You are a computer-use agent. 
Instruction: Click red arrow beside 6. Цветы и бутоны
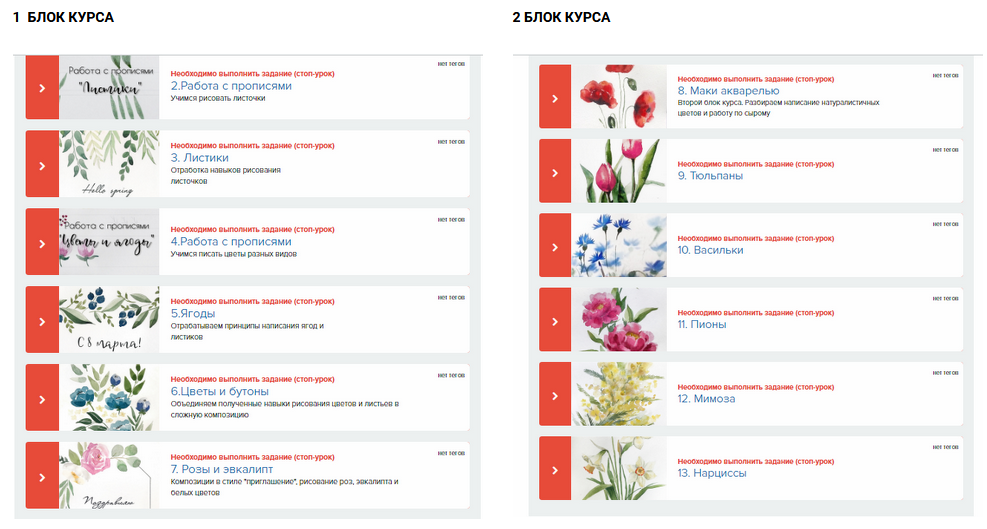tap(41, 399)
